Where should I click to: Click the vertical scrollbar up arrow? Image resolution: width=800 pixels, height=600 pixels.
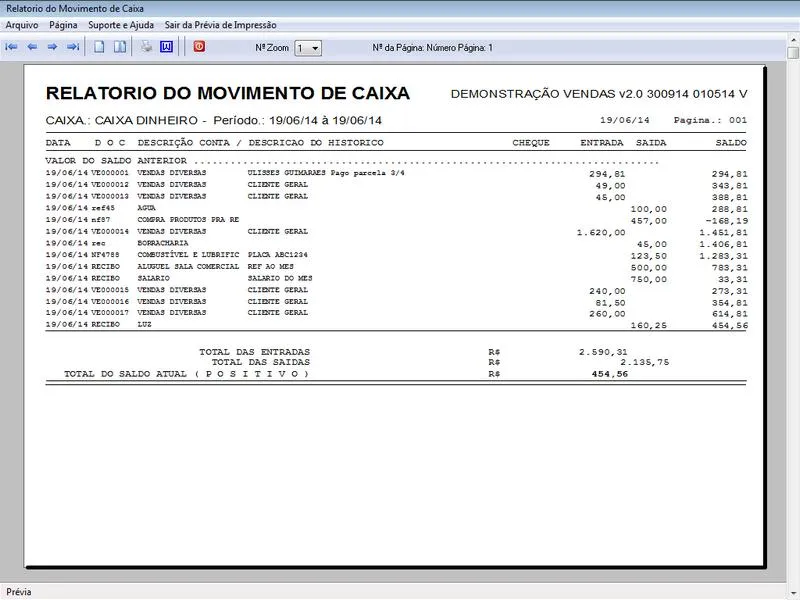point(792,52)
